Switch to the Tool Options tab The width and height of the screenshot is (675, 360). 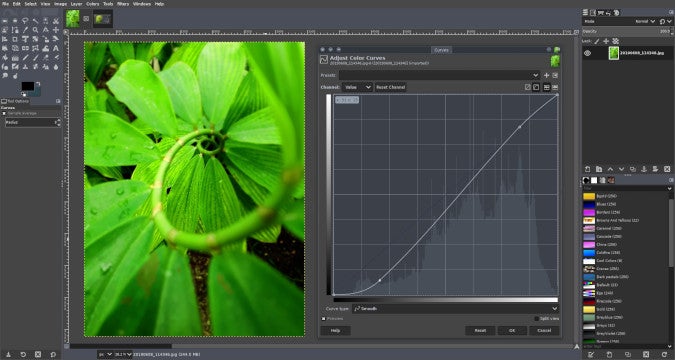pyautogui.click(x=16, y=101)
